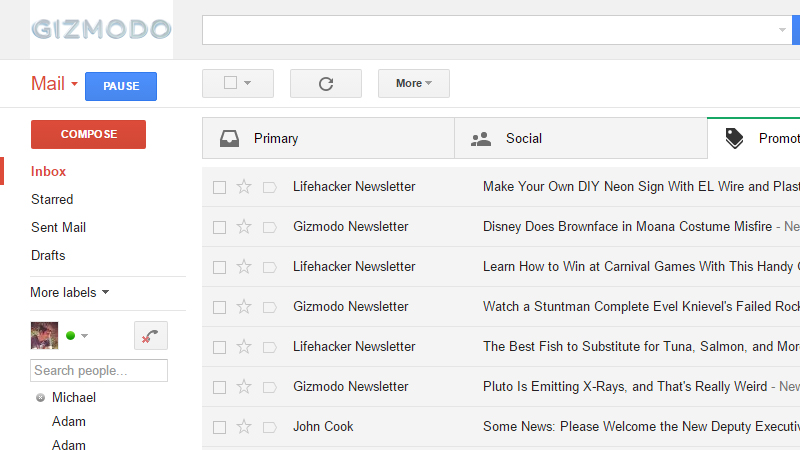The image size is (800, 450).
Task: Switch to the Social tab
Action: [581, 138]
